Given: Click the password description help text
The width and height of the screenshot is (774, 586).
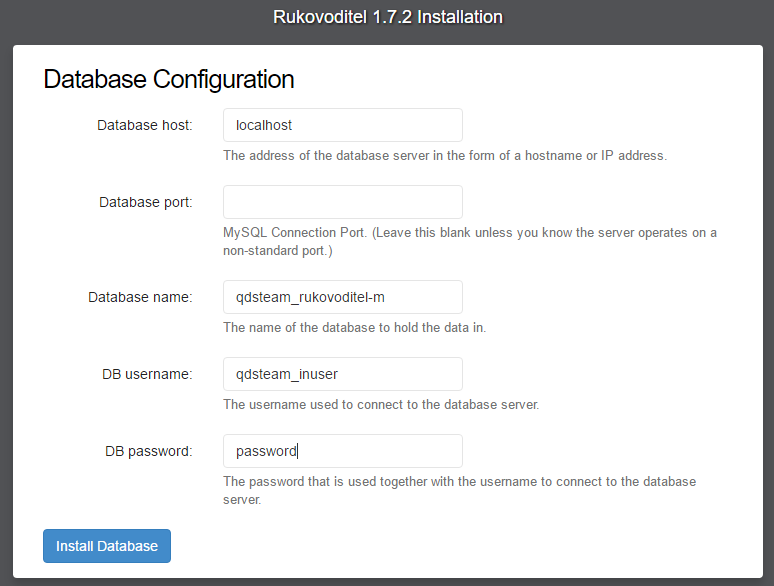Looking at the screenshot, I should coord(460,481).
